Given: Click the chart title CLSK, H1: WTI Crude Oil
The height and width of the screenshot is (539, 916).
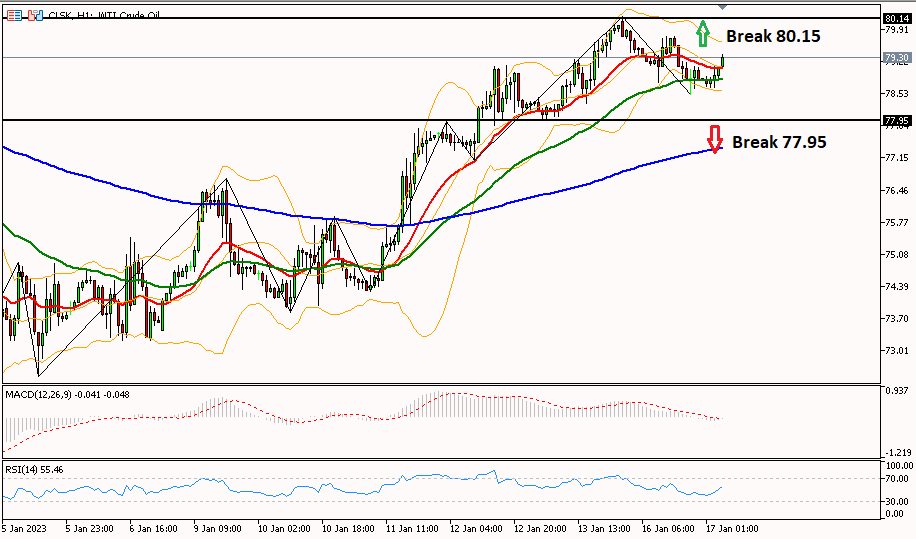Looking at the screenshot, I should (106, 17).
